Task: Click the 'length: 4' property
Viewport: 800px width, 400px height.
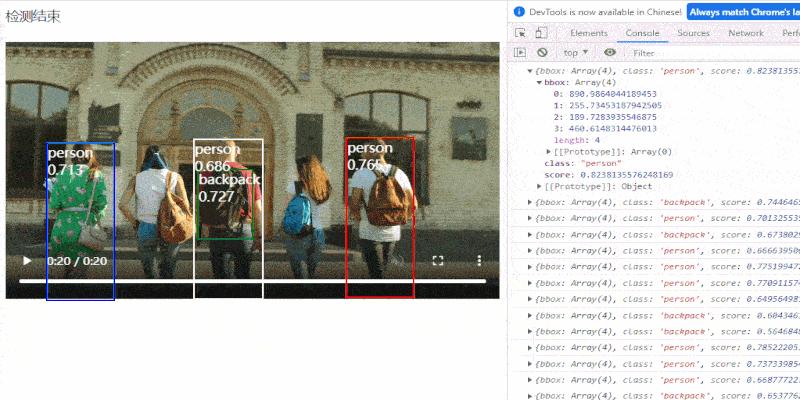Action: coord(577,140)
